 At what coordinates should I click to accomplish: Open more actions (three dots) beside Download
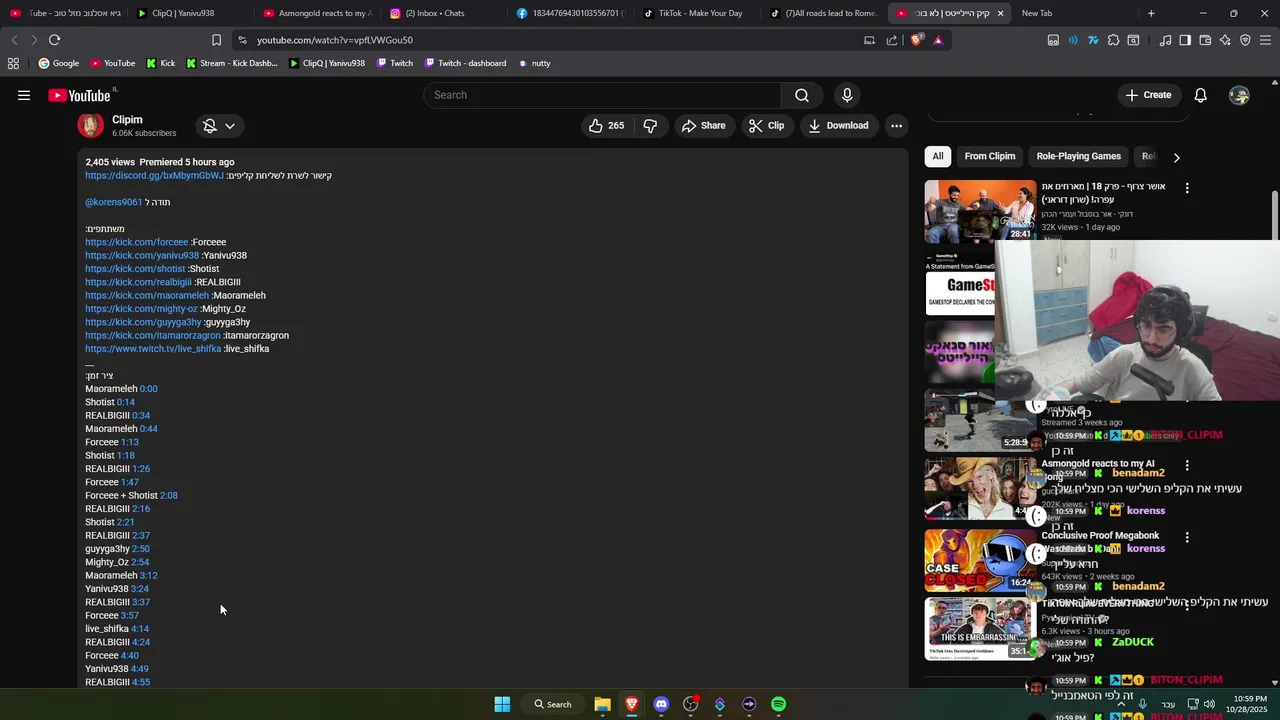click(896, 126)
